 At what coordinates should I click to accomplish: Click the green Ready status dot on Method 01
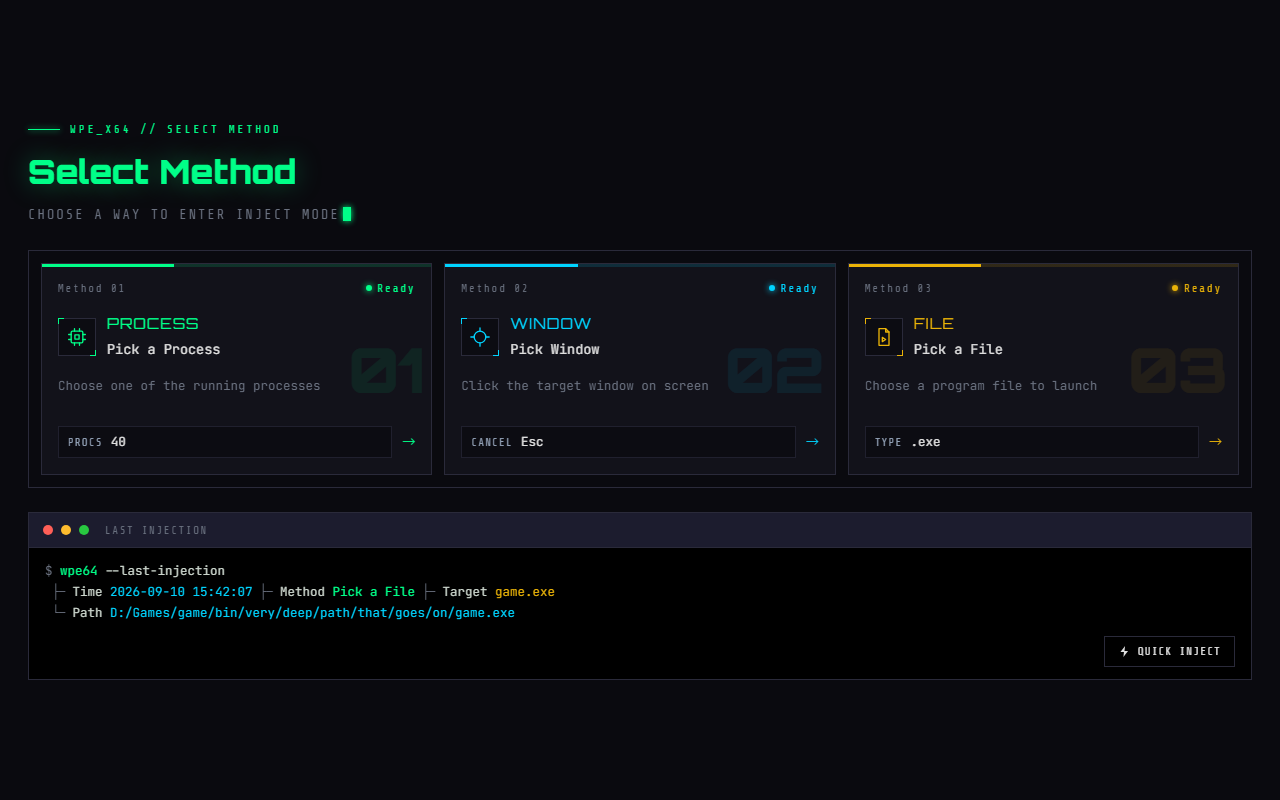(x=369, y=288)
